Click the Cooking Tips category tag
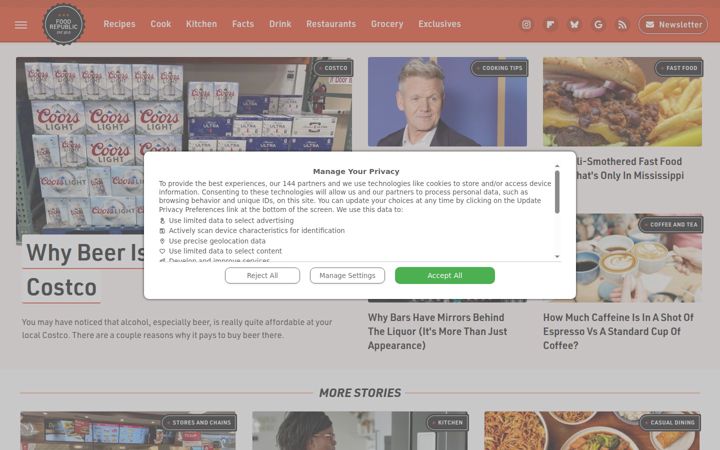The width and height of the screenshot is (720, 450). [x=500, y=68]
